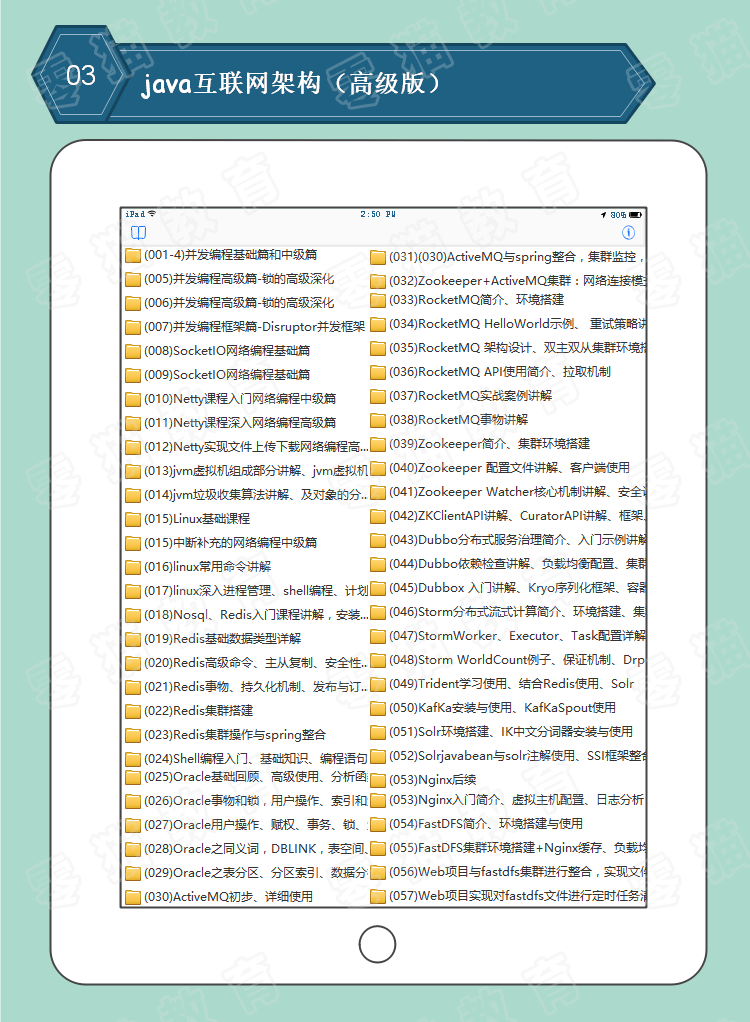Screen dimensions: 750x1022
Task: Select (042)ZKClientAPI讲解 entry
Action: (517, 516)
